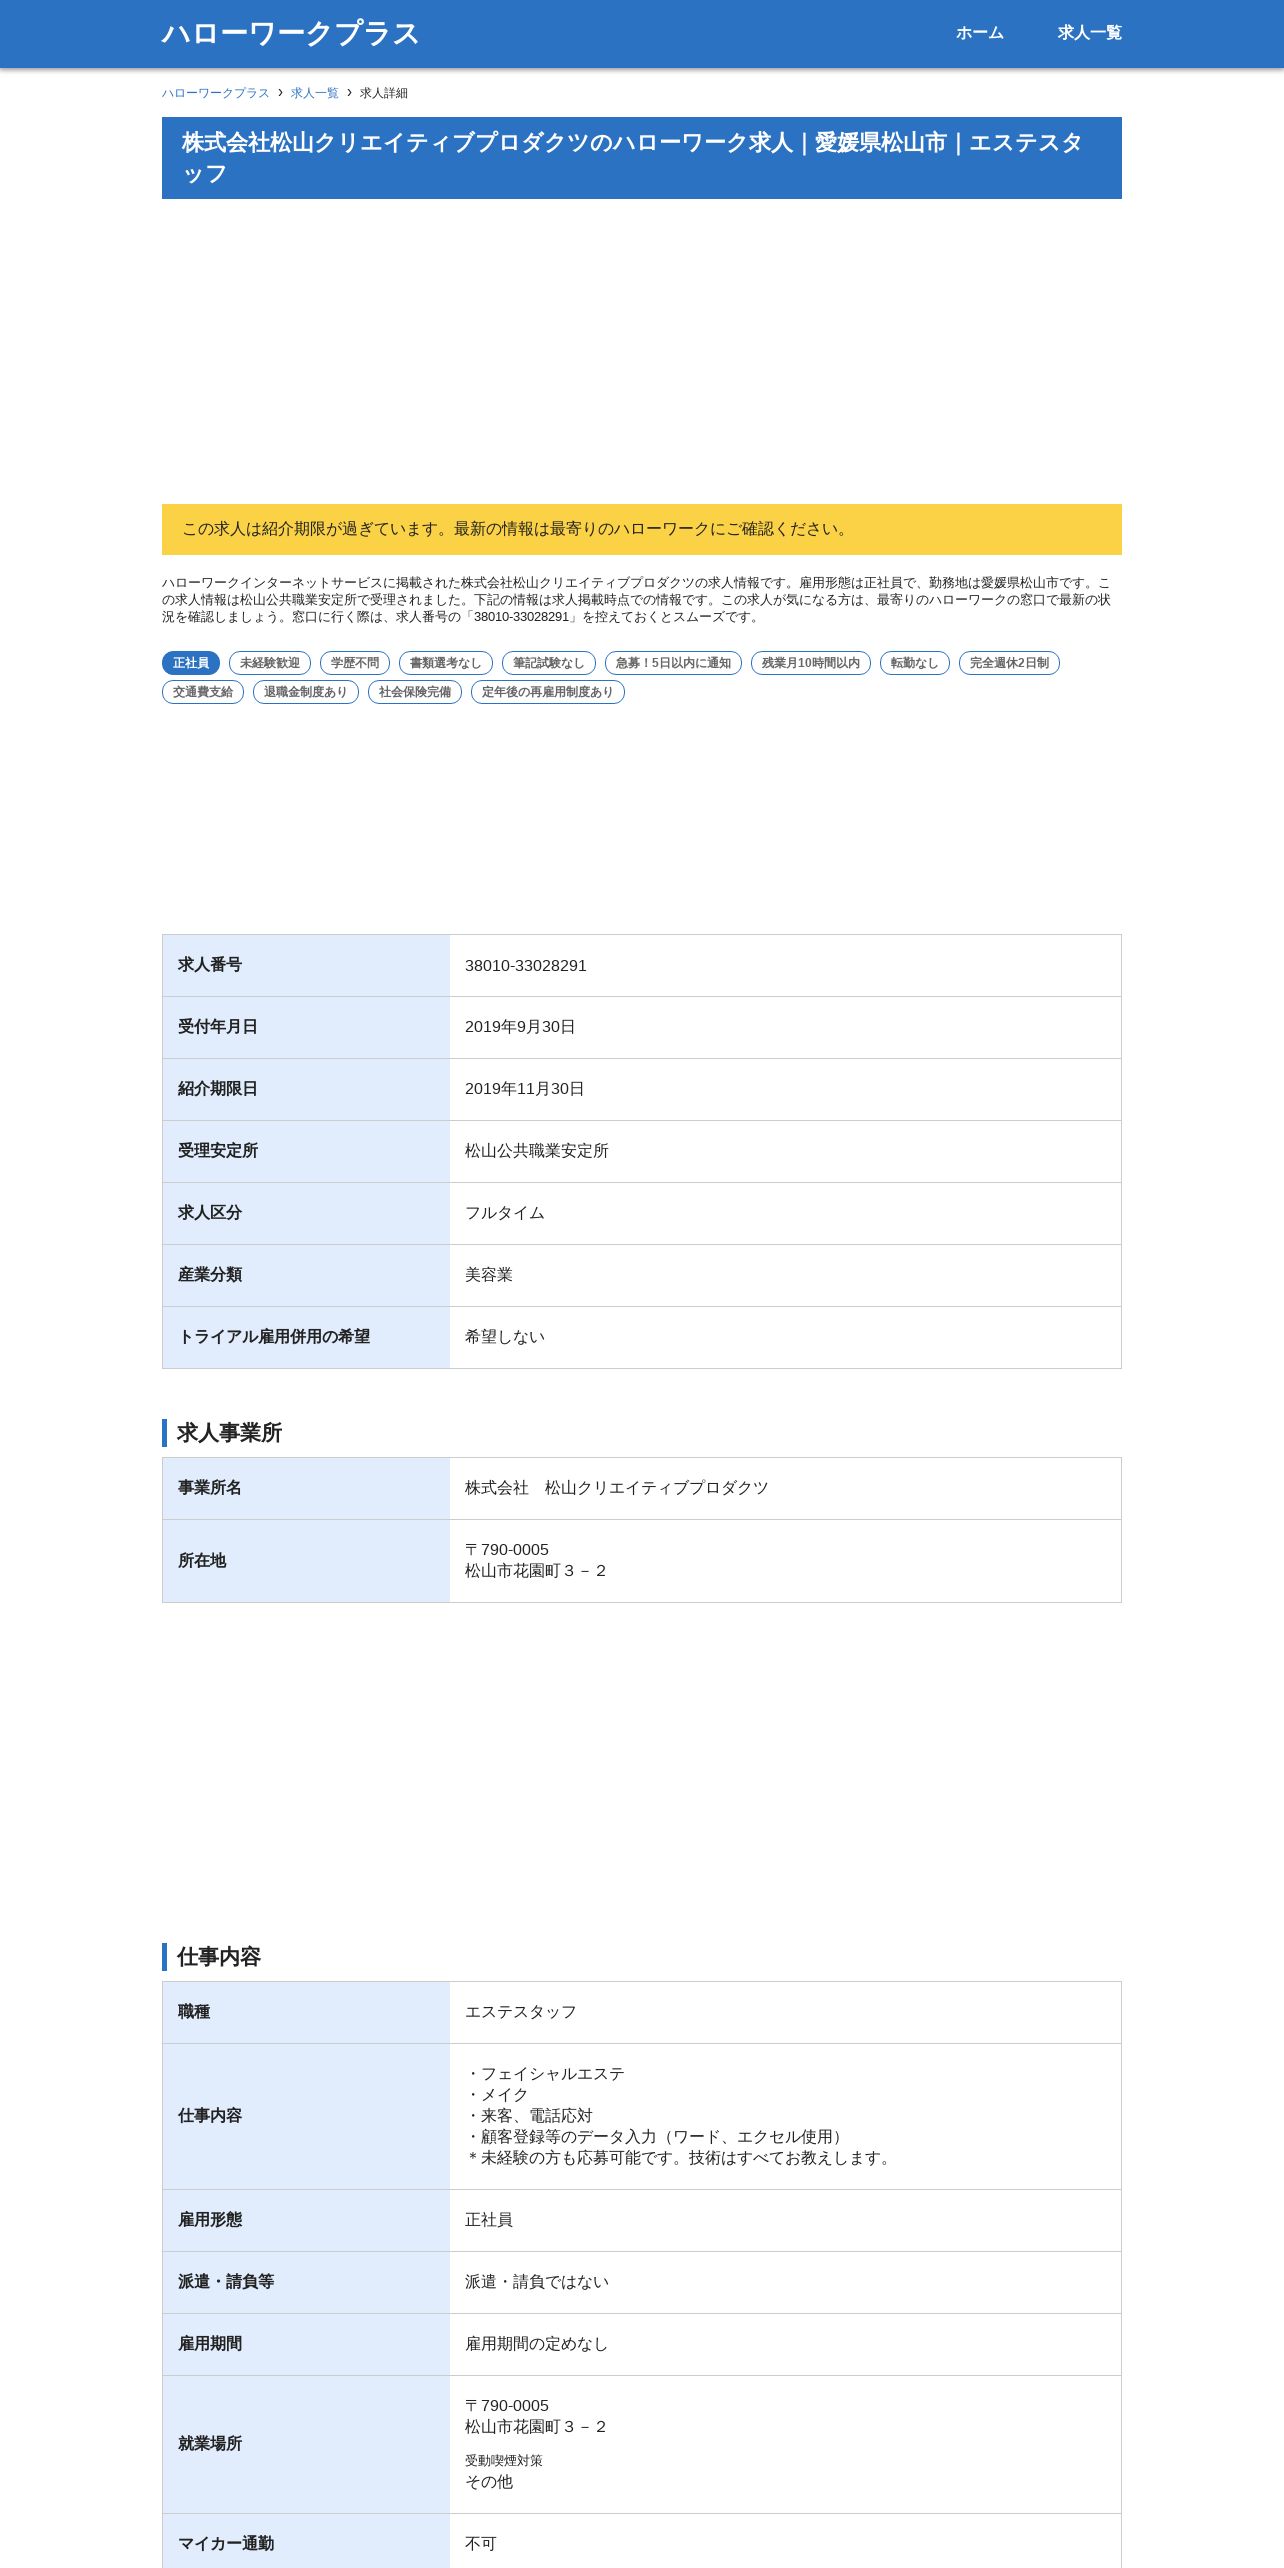
Task: Select 求人詳細 breadcrumb text
Action: (384, 93)
